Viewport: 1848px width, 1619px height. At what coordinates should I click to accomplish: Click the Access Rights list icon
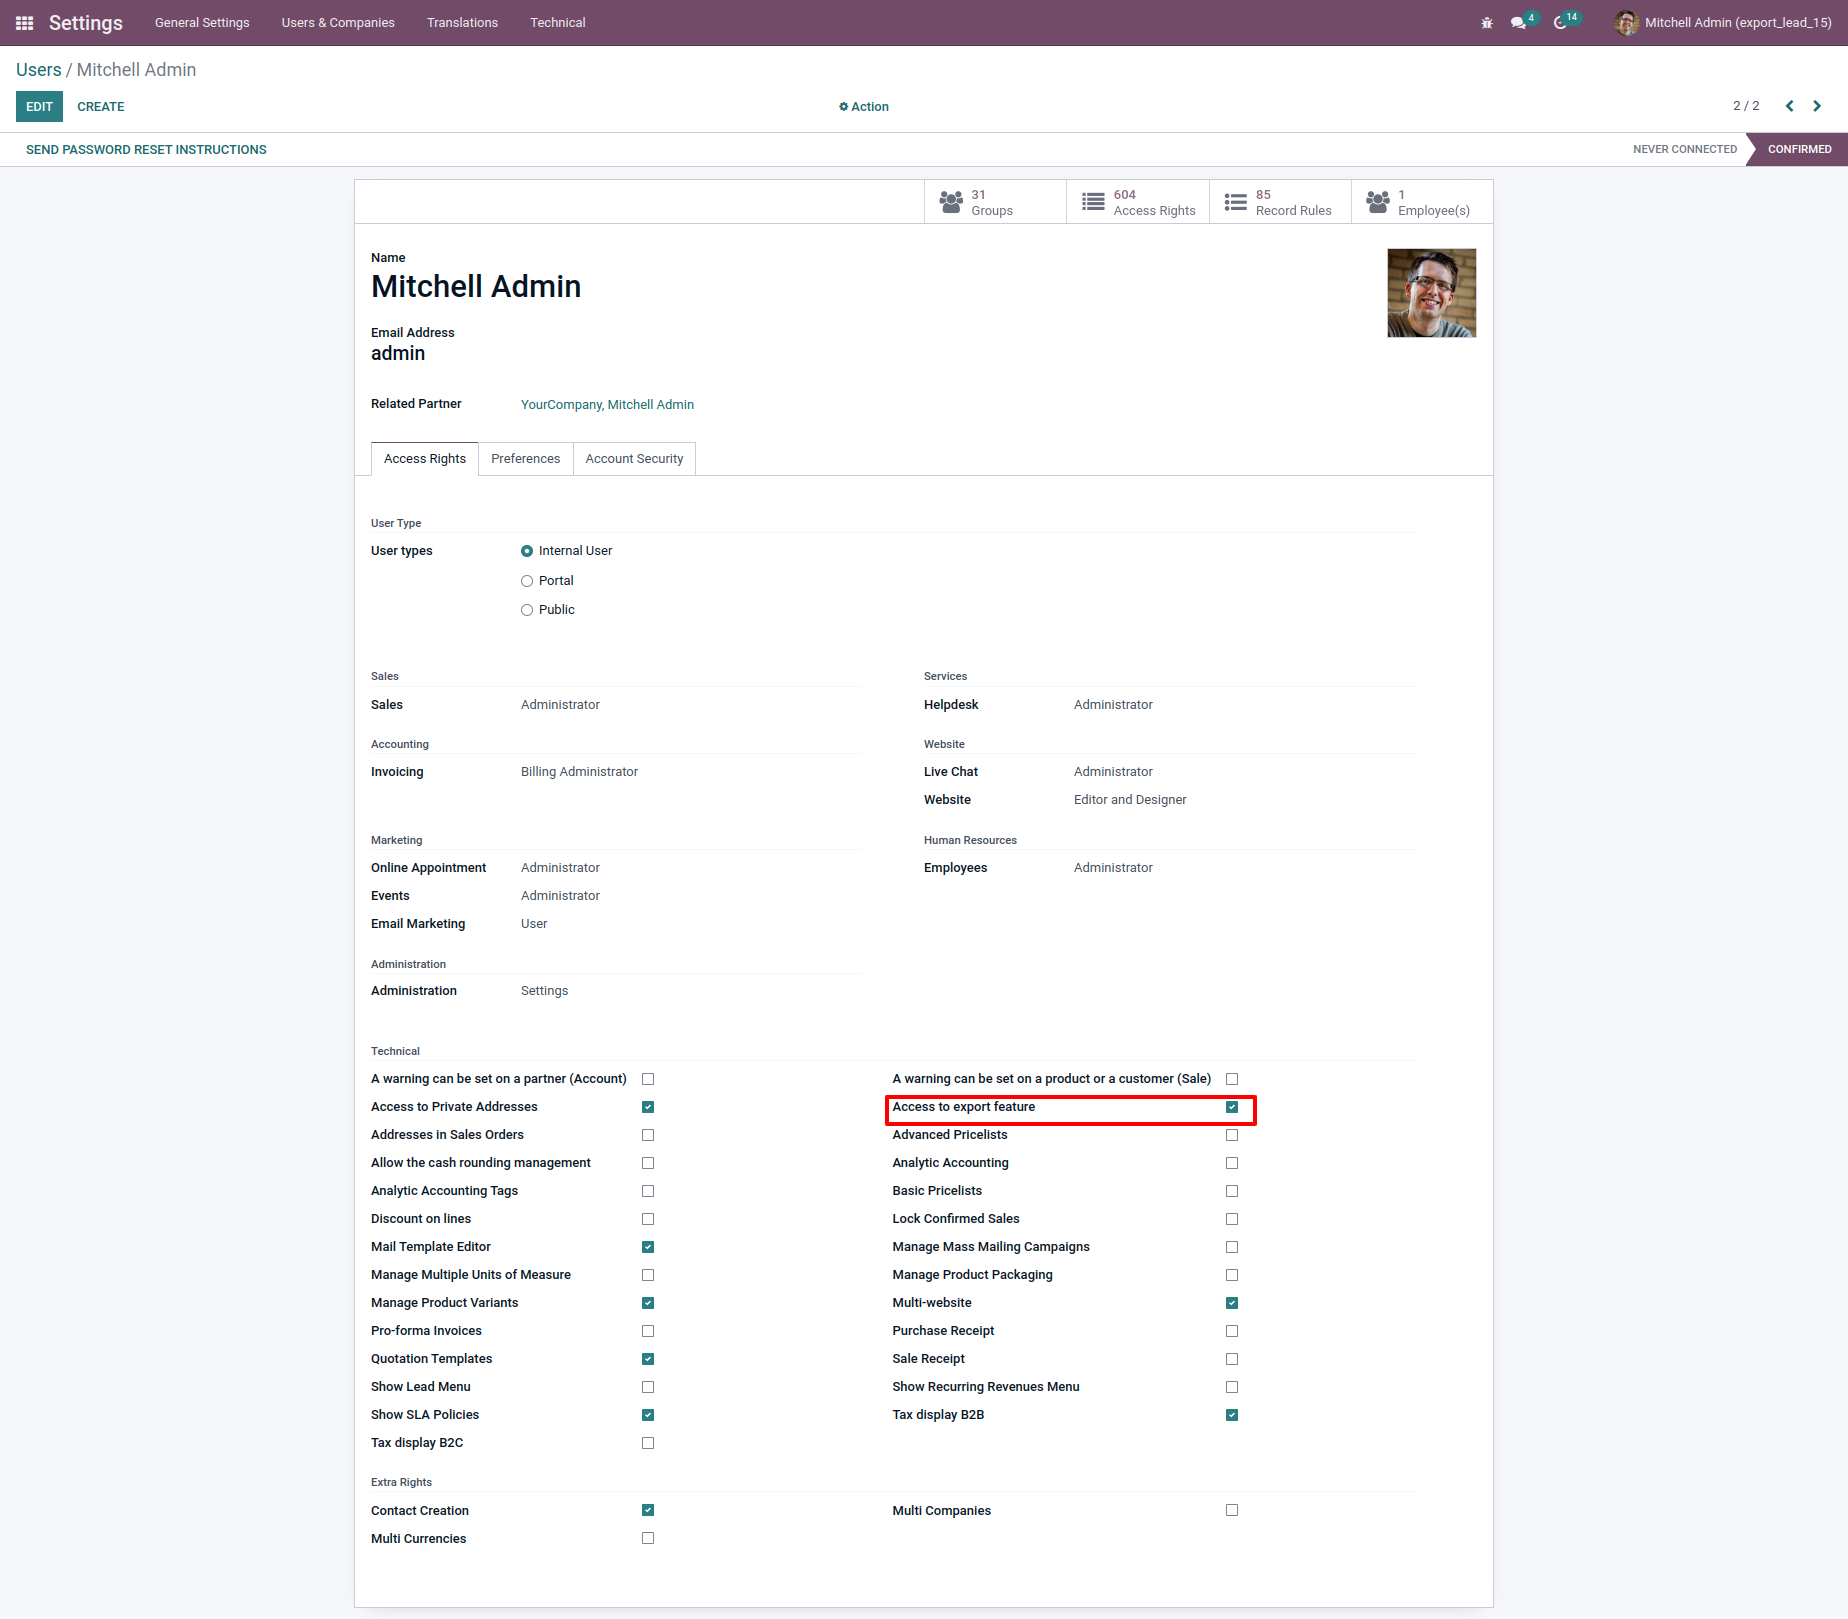(x=1093, y=202)
